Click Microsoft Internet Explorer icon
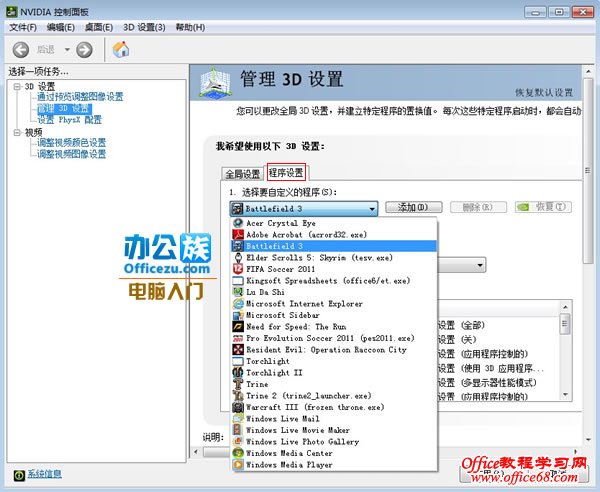The image size is (600, 492). pyautogui.click(x=238, y=303)
